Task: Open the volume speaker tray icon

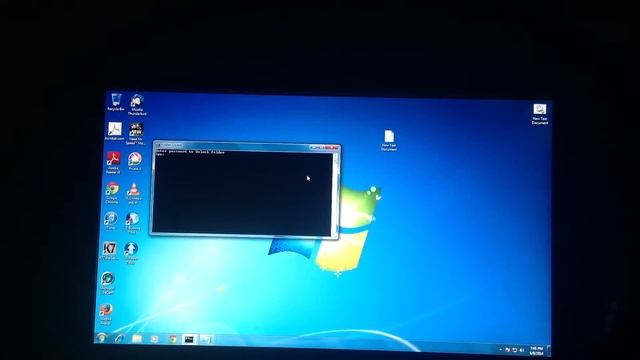Action: tap(521, 350)
